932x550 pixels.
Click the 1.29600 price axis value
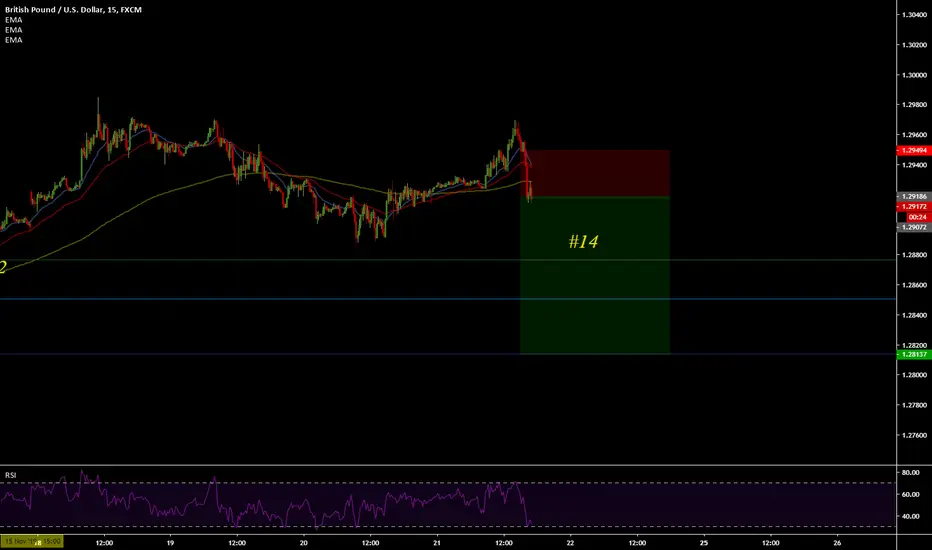914,135
